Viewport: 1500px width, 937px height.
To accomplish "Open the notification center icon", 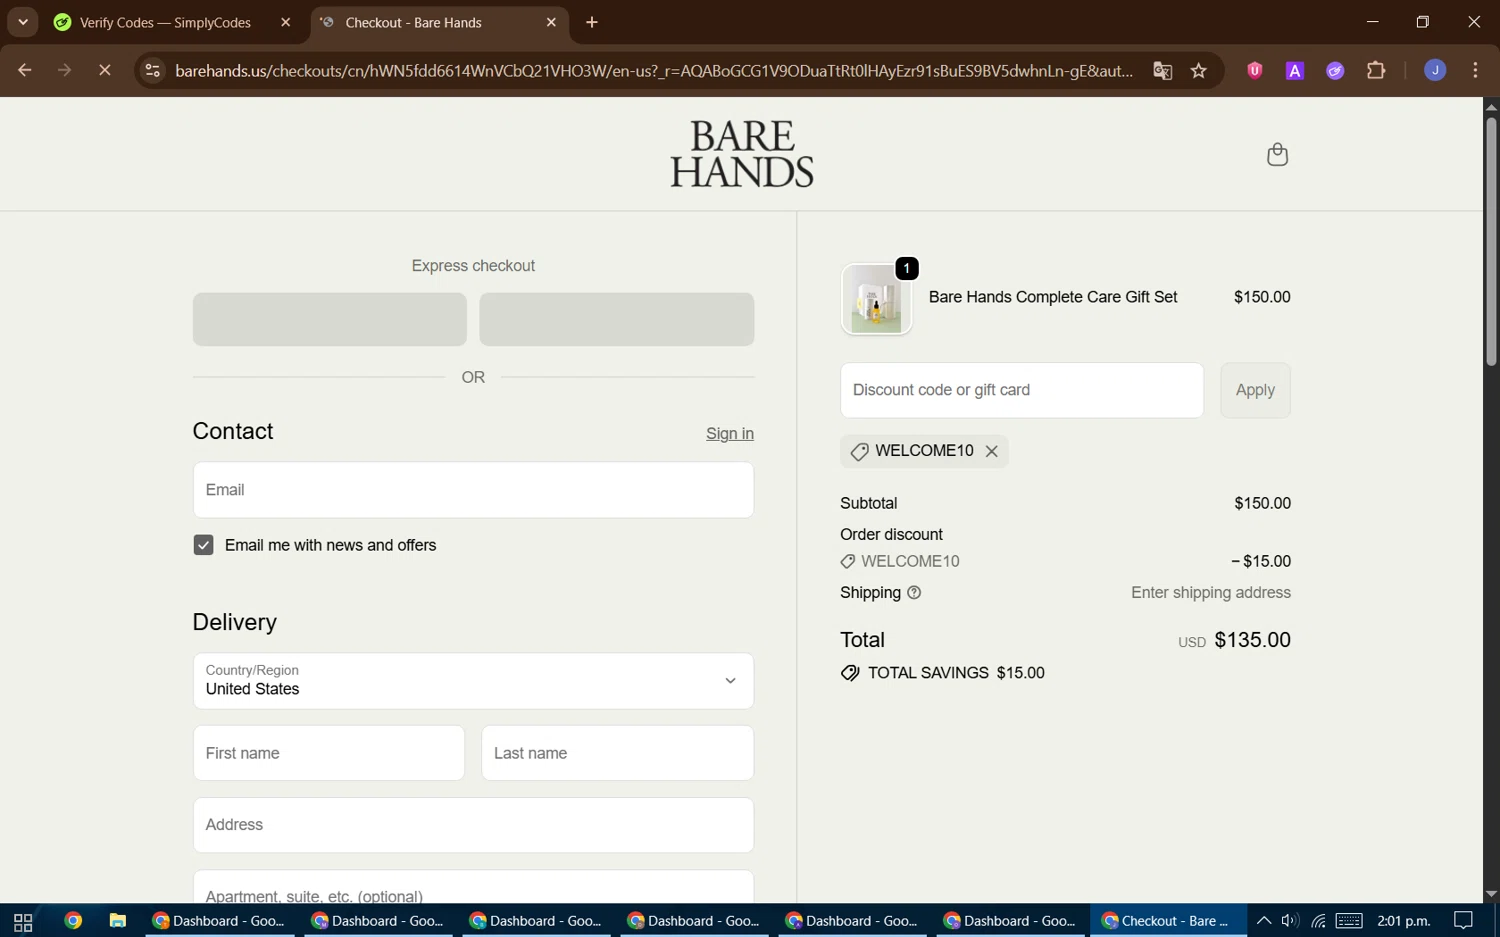I will point(1463,921).
